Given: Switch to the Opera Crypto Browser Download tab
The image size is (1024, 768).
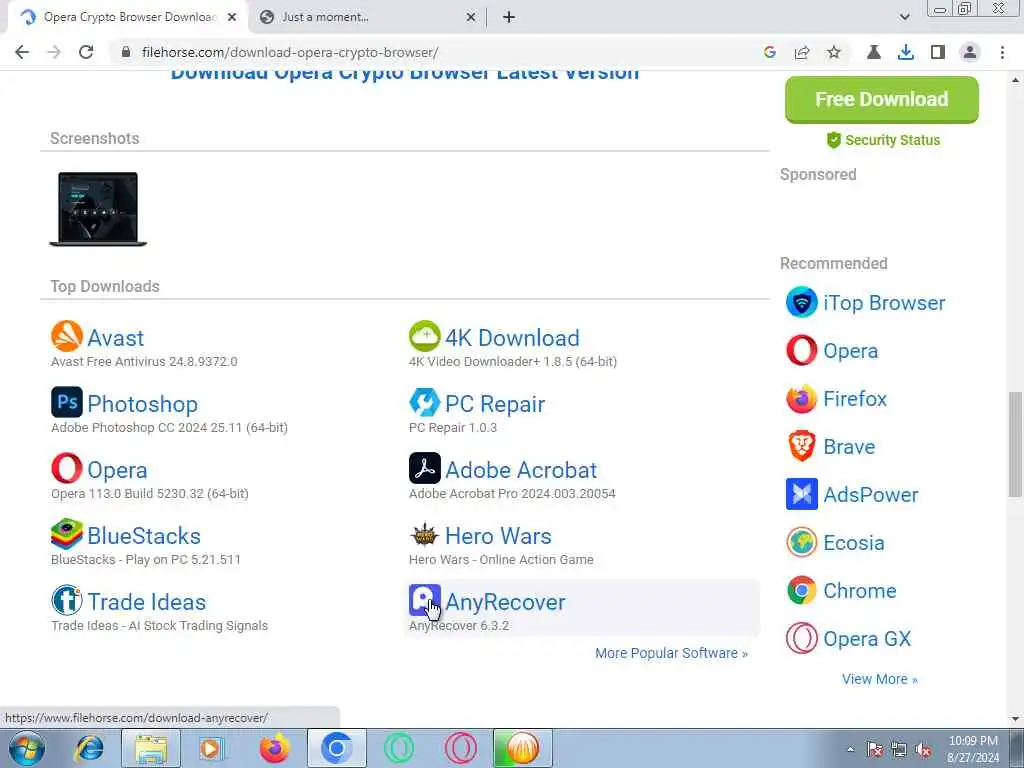Looking at the screenshot, I should pos(128,17).
